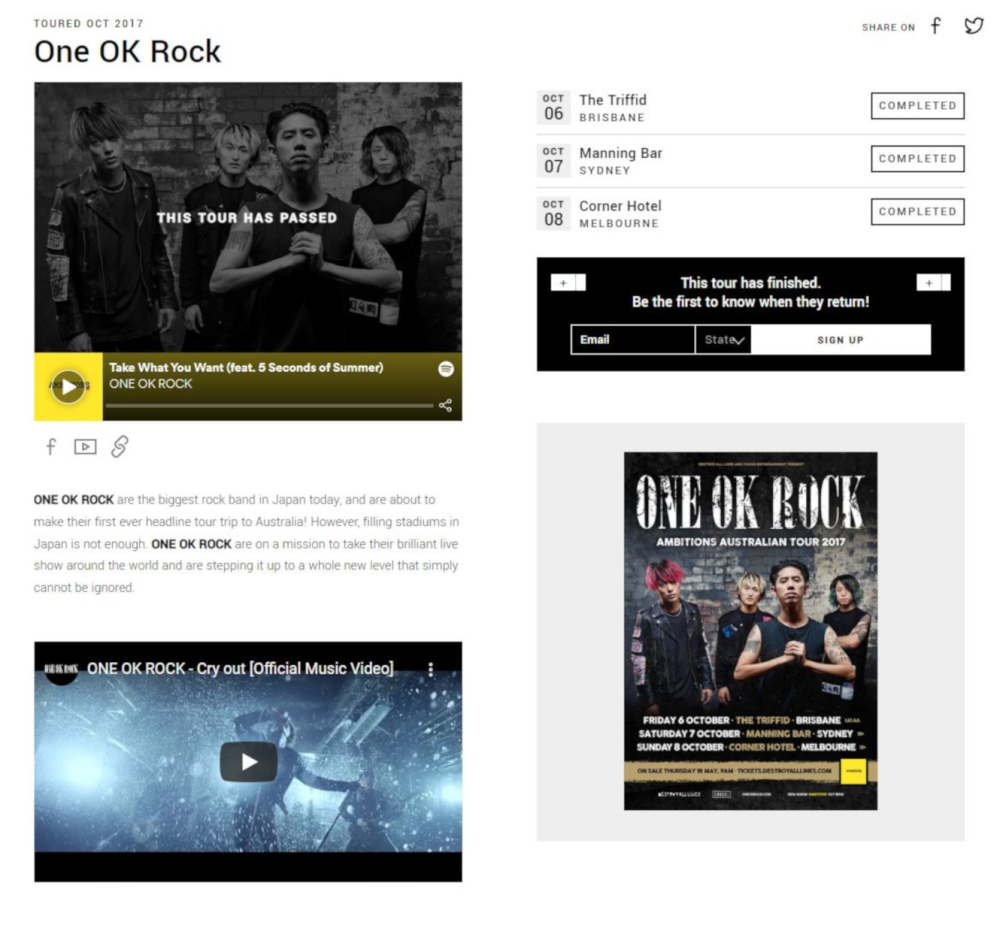
Task: Click the YouTube channel avatar on video
Action: (61, 669)
